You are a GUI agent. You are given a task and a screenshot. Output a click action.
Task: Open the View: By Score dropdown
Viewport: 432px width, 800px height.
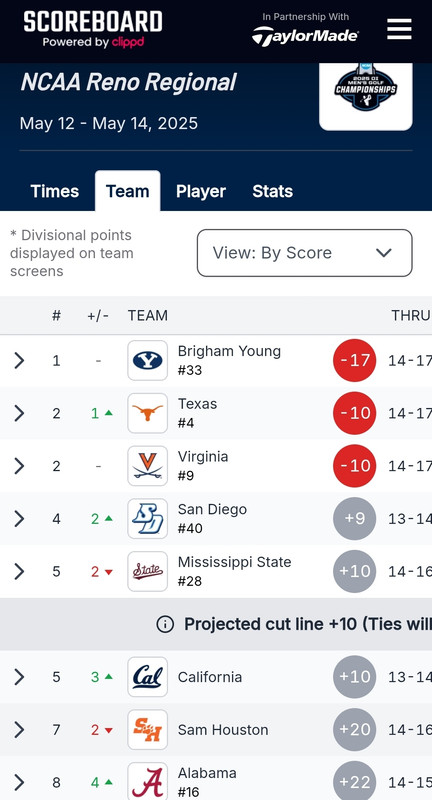point(304,253)
